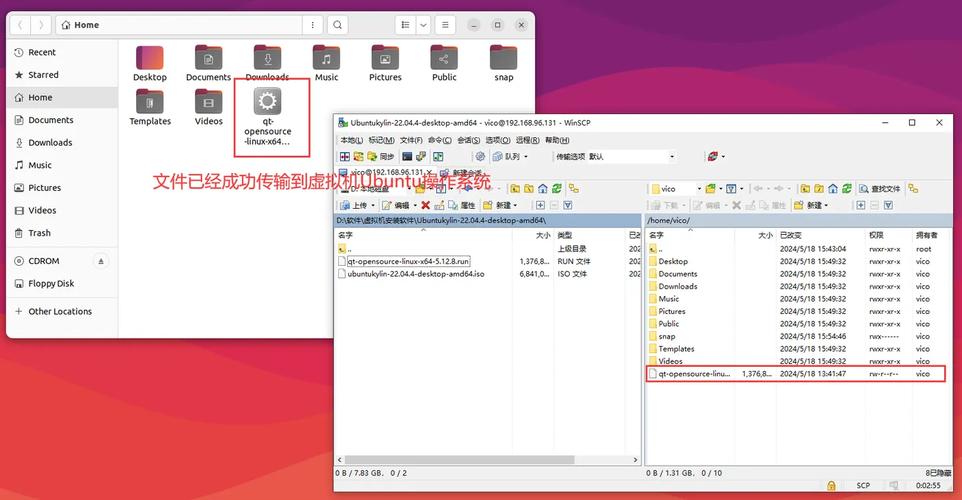Select ubuntukylin-22.04.4-desktop-amd64.iso in local panel
This screenshot has height=500, width=962.
coord(416,274)
